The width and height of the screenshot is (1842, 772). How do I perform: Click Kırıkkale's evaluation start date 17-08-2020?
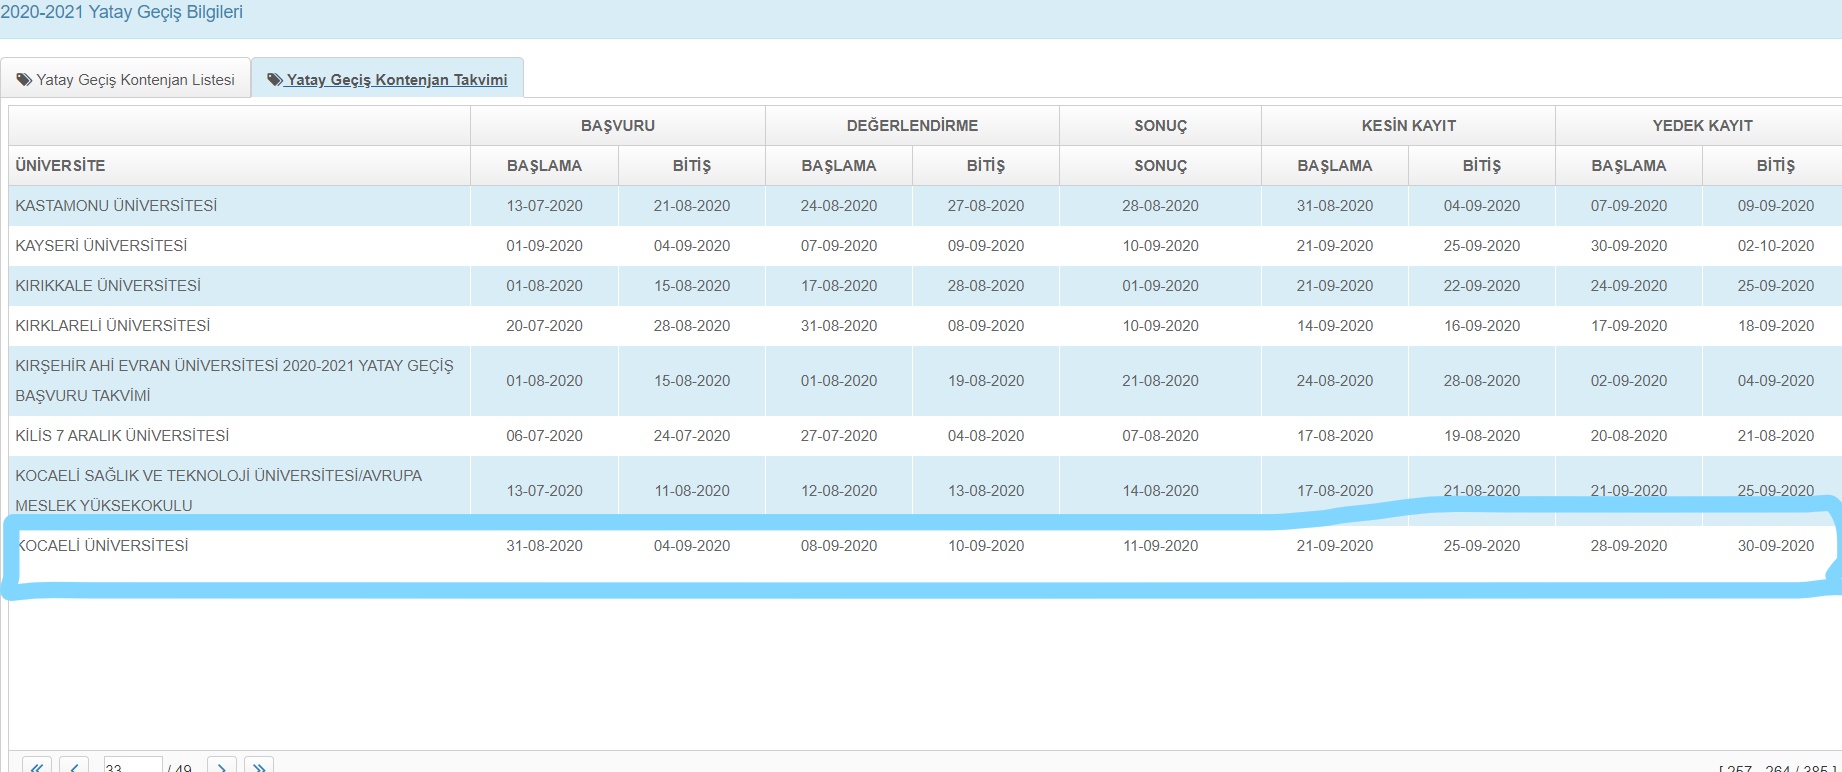coord(839,285)
